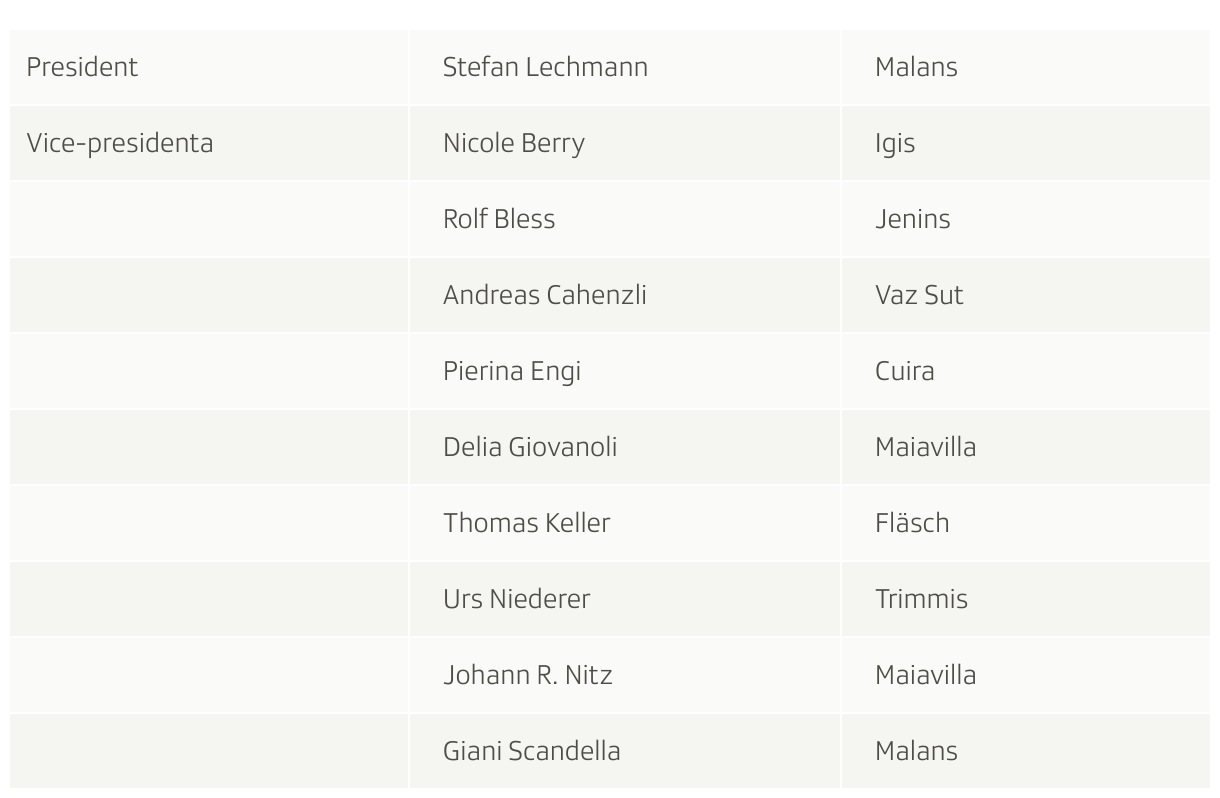This screenshot has width=1220, height=798.
Task: Select Andreas Cahenzli in the table
Action: pyautogui.click(x=545, y=295)
